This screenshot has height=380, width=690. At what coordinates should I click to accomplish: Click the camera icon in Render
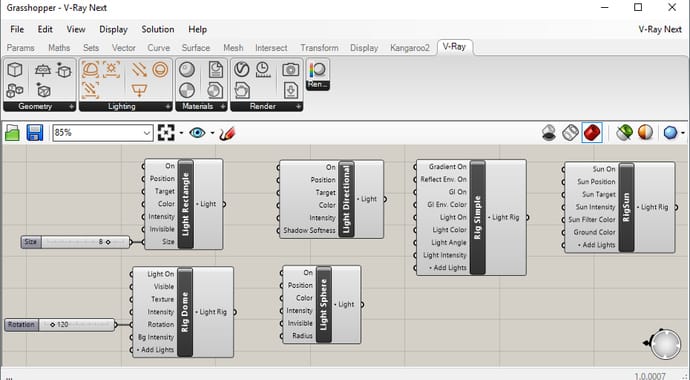[290, 69]
